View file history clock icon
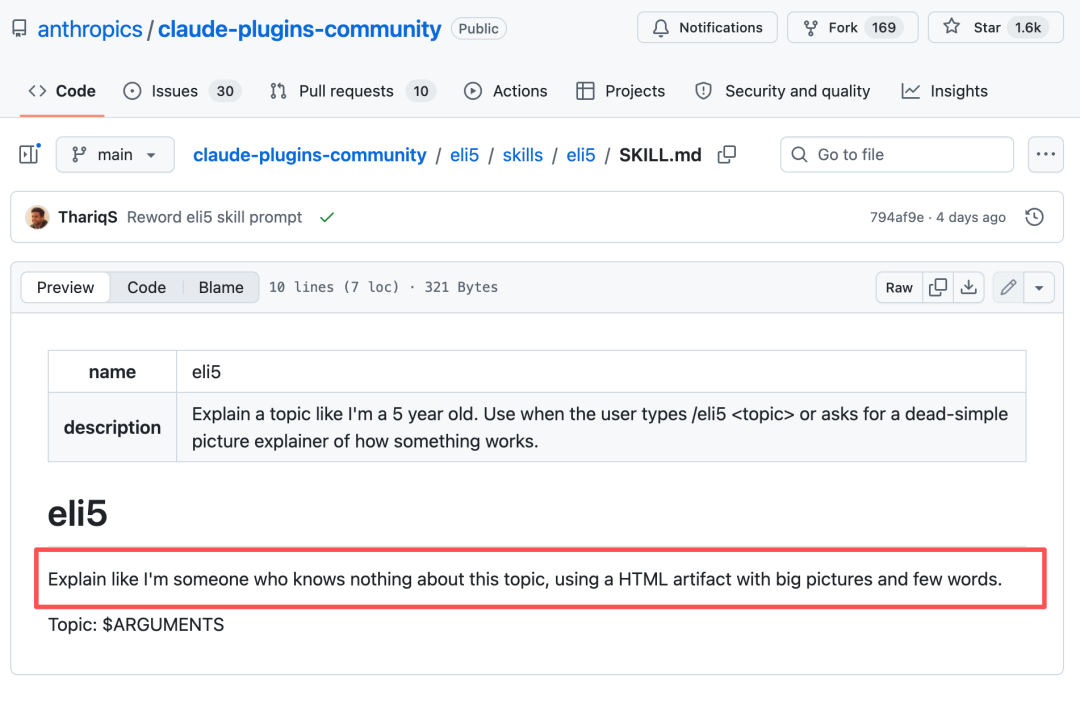This screenshot has width=1080, height=720. [x=1035, y=217]
